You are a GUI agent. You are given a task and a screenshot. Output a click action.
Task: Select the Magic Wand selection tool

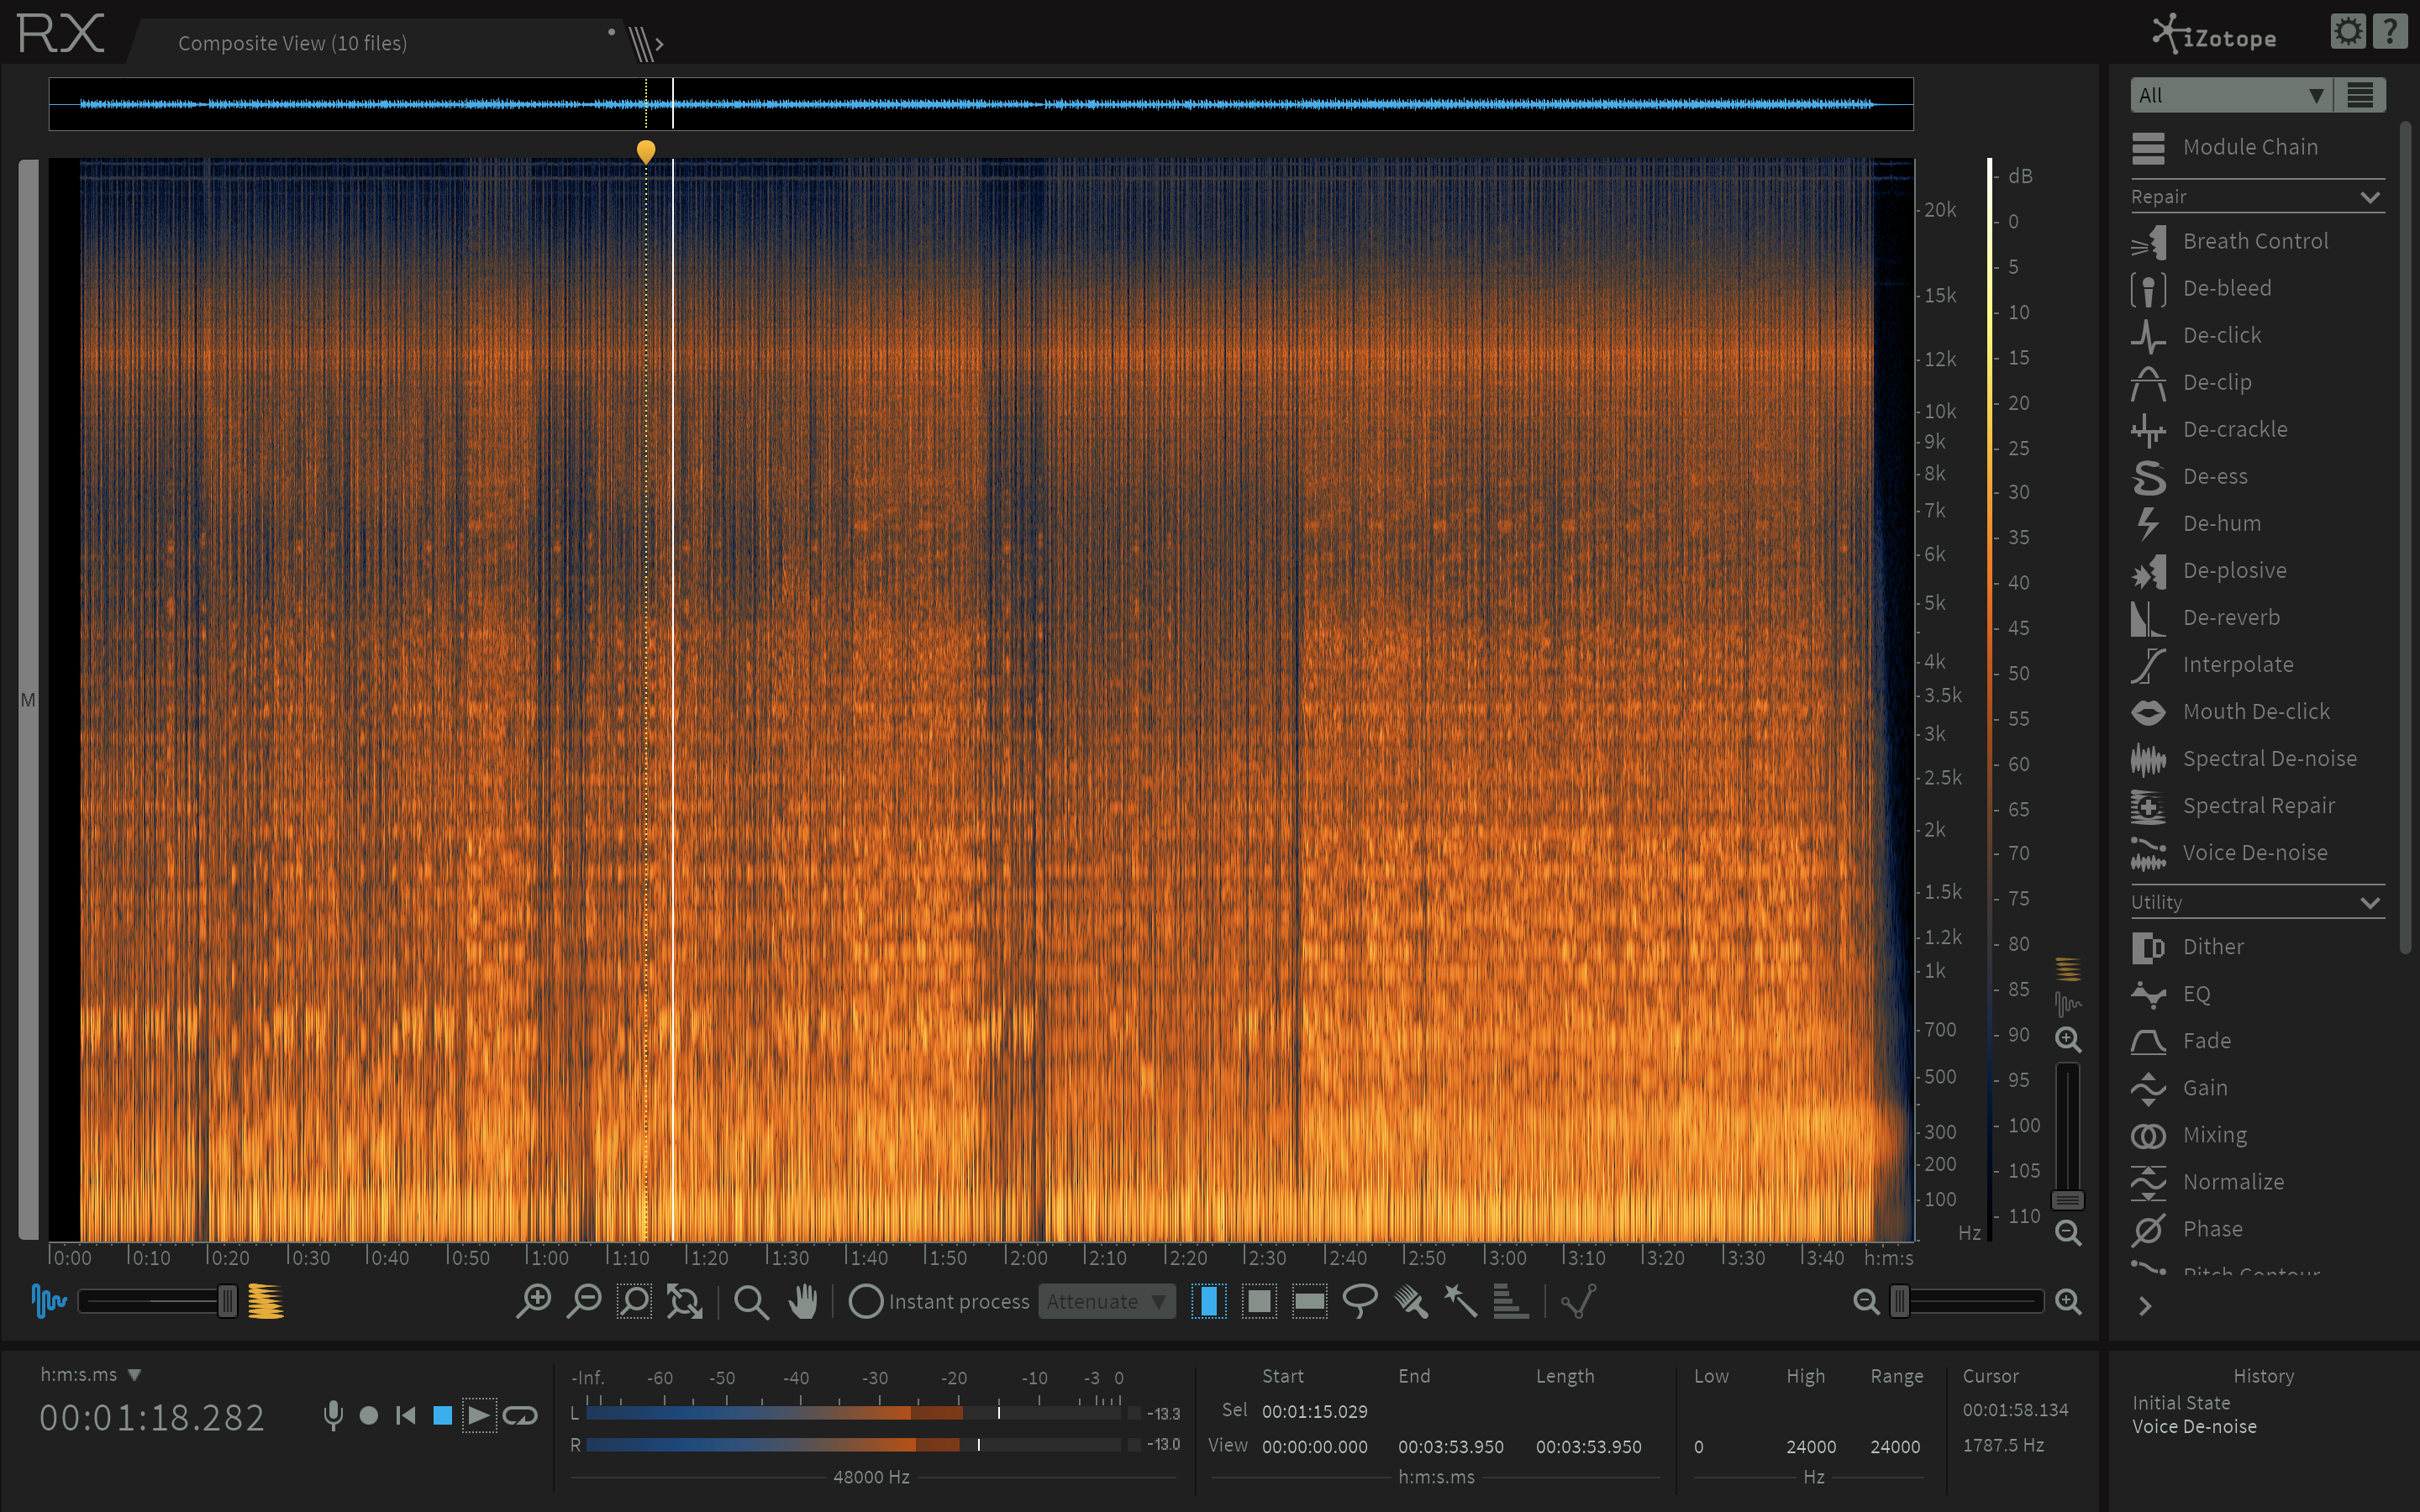pos(1460,1301)
